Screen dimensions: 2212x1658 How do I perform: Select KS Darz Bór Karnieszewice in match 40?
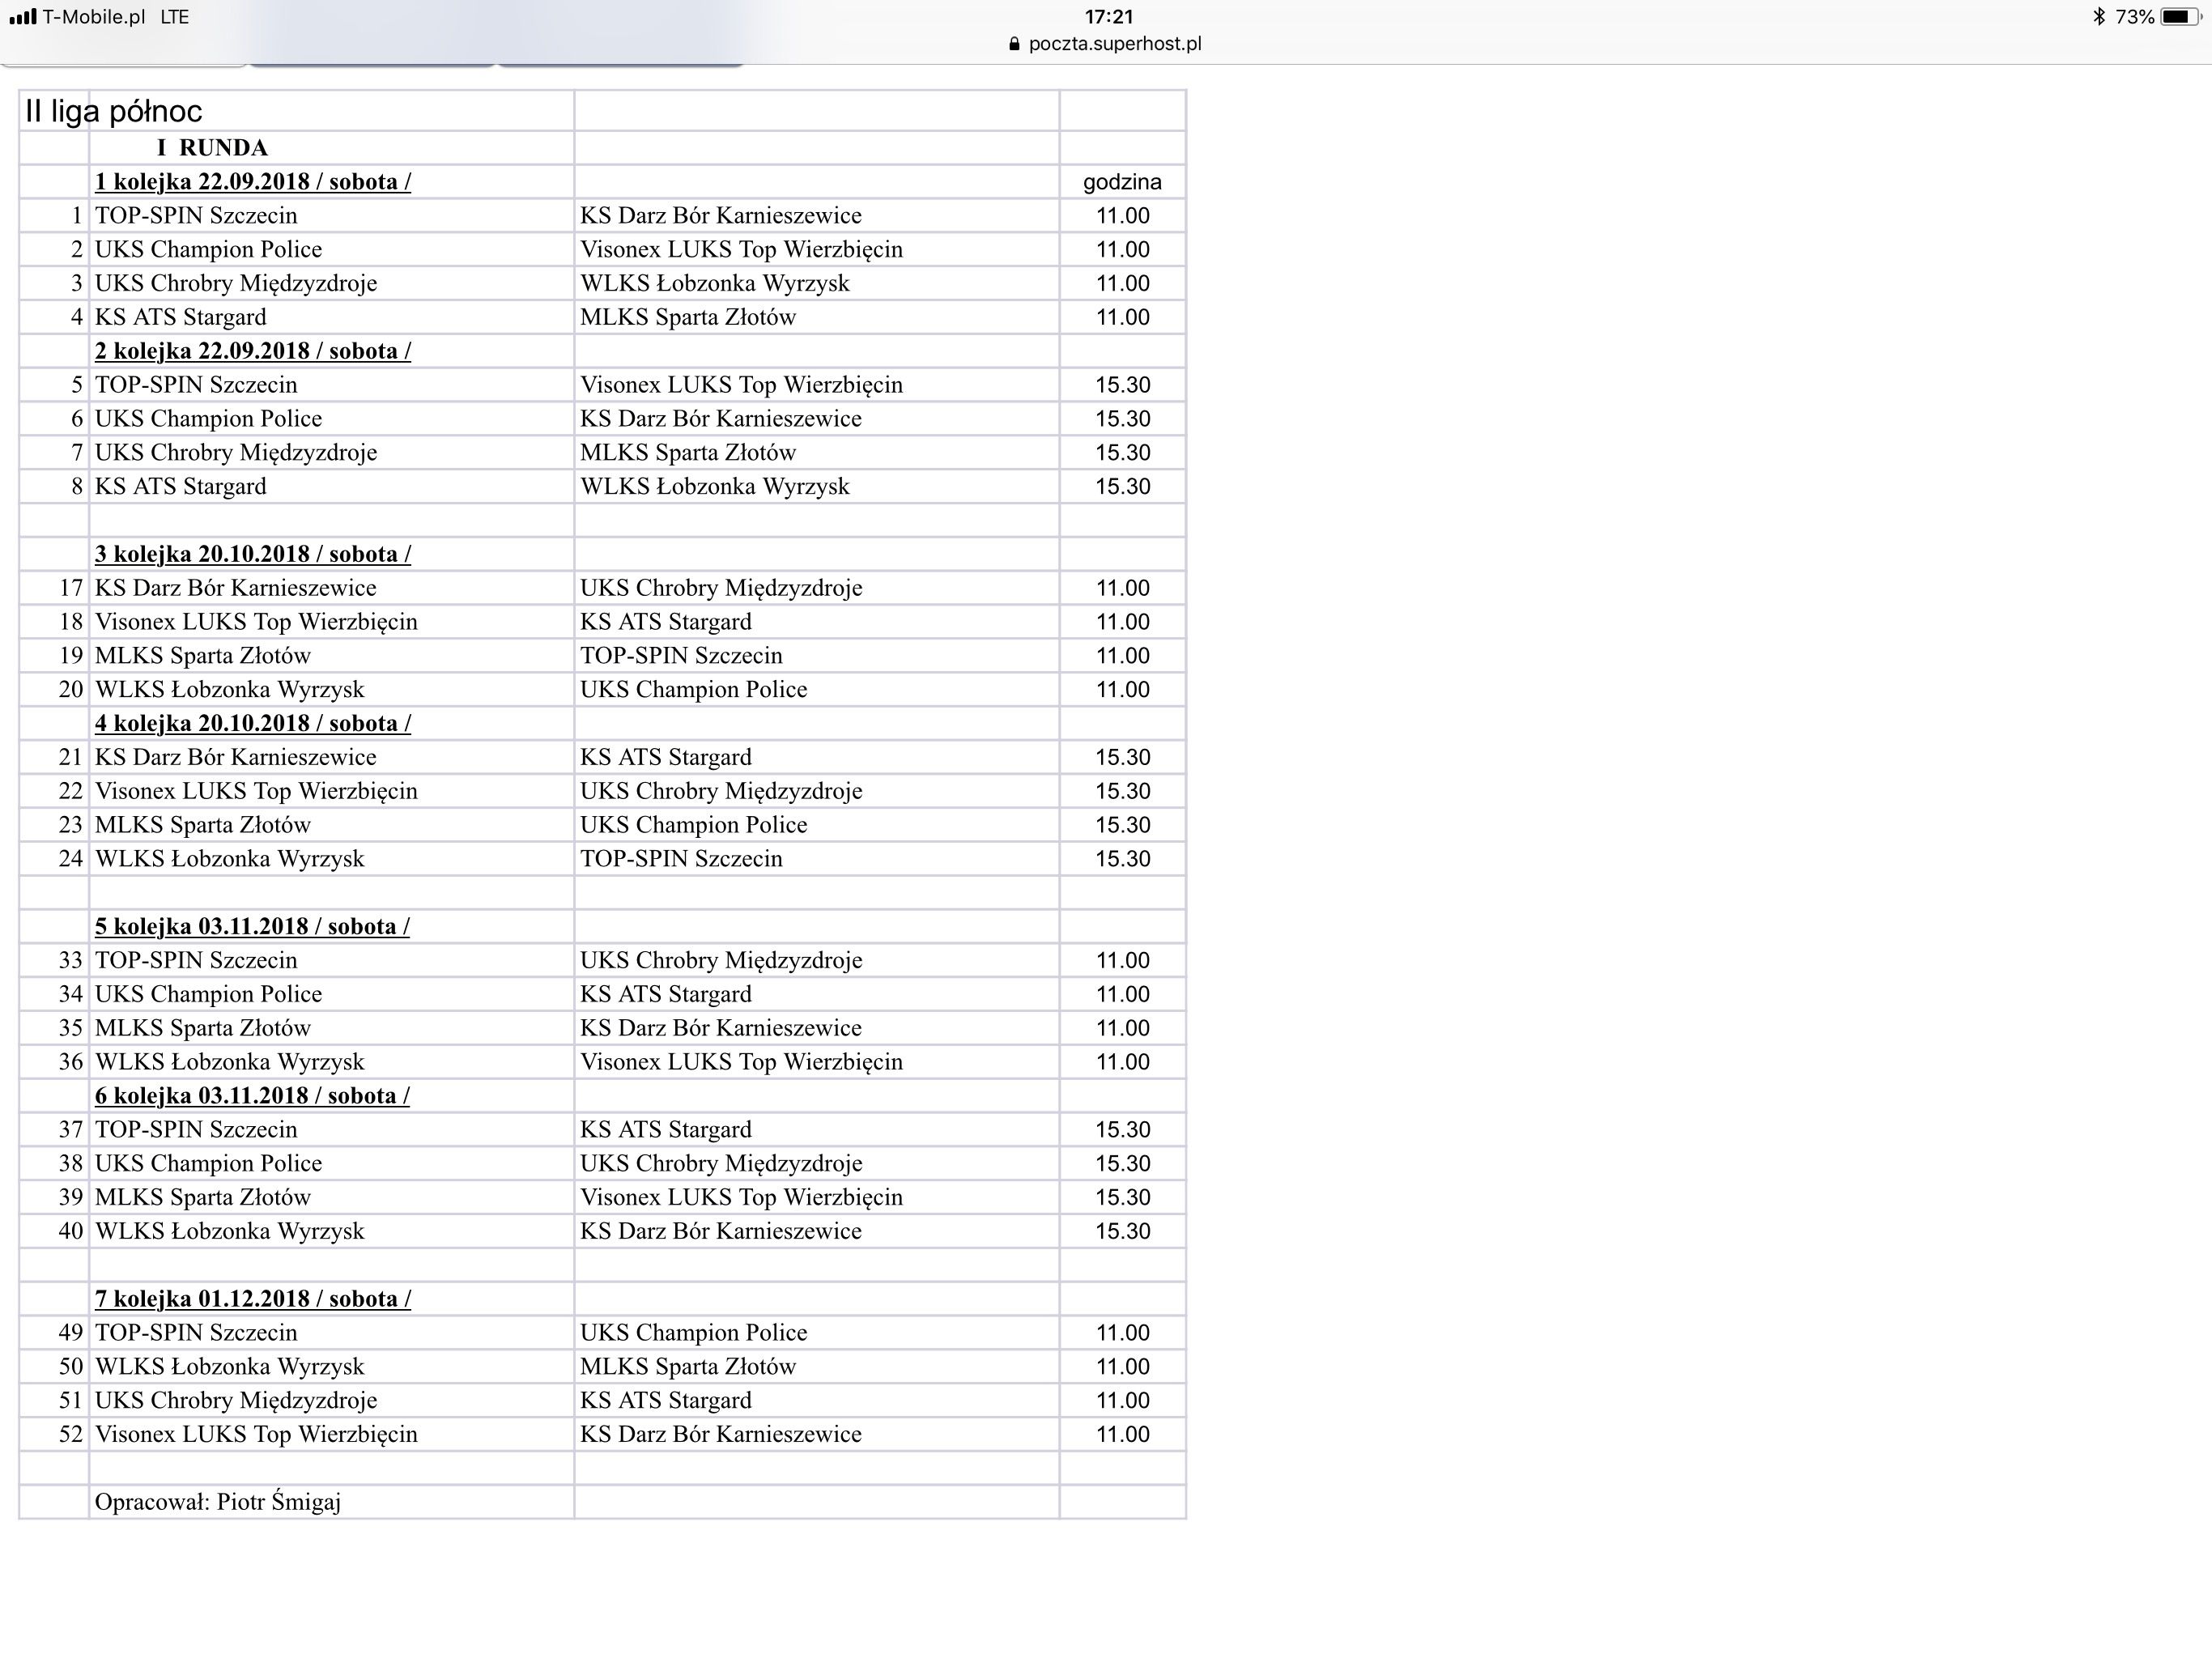coord(721,1231)
